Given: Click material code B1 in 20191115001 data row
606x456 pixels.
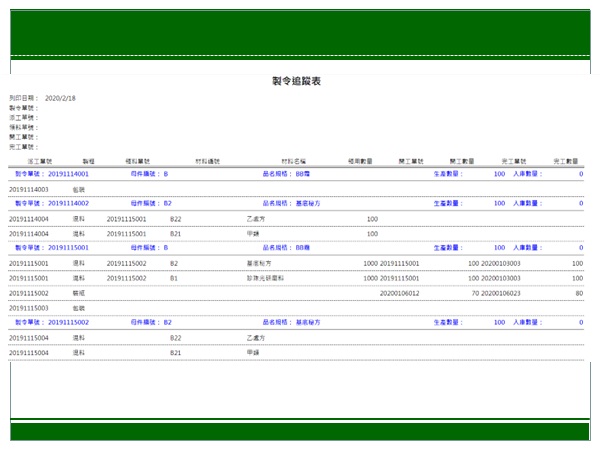Looking at the screenshot, I should click(174, 278).
